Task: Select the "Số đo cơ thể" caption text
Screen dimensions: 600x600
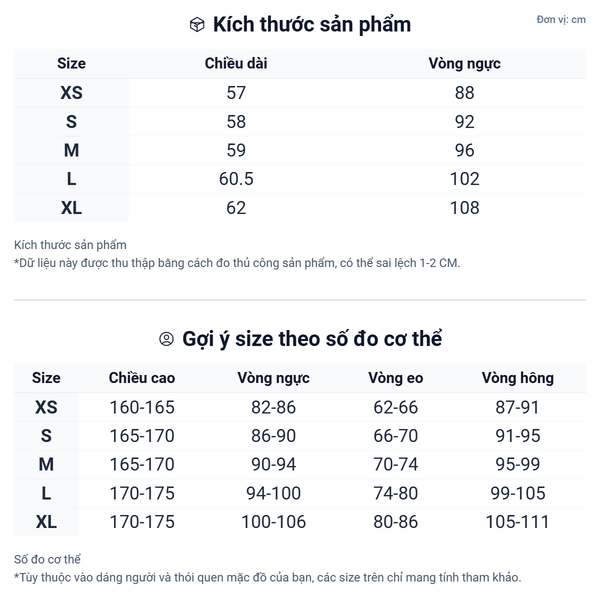Action: 48,559
